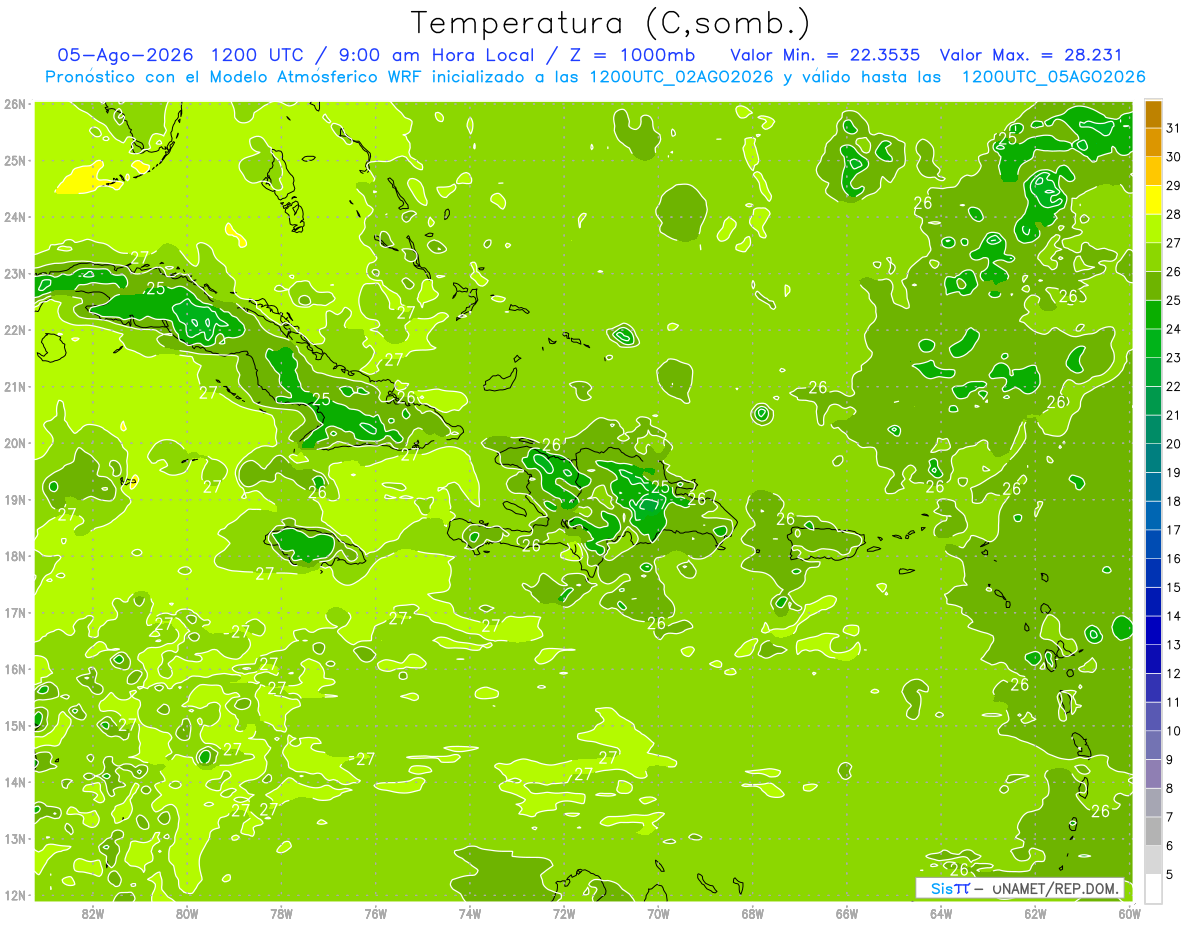Click the blue swatch between 15 and 16
The height and width of the screenshot is (927, 1200).
click(1153, 573)
